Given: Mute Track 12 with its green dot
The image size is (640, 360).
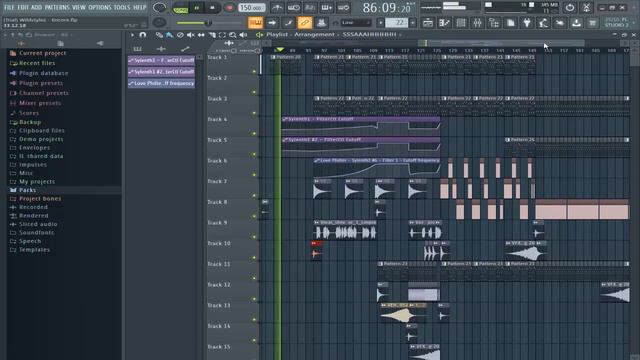Looking at the screenshot, I should click(254, 299).
